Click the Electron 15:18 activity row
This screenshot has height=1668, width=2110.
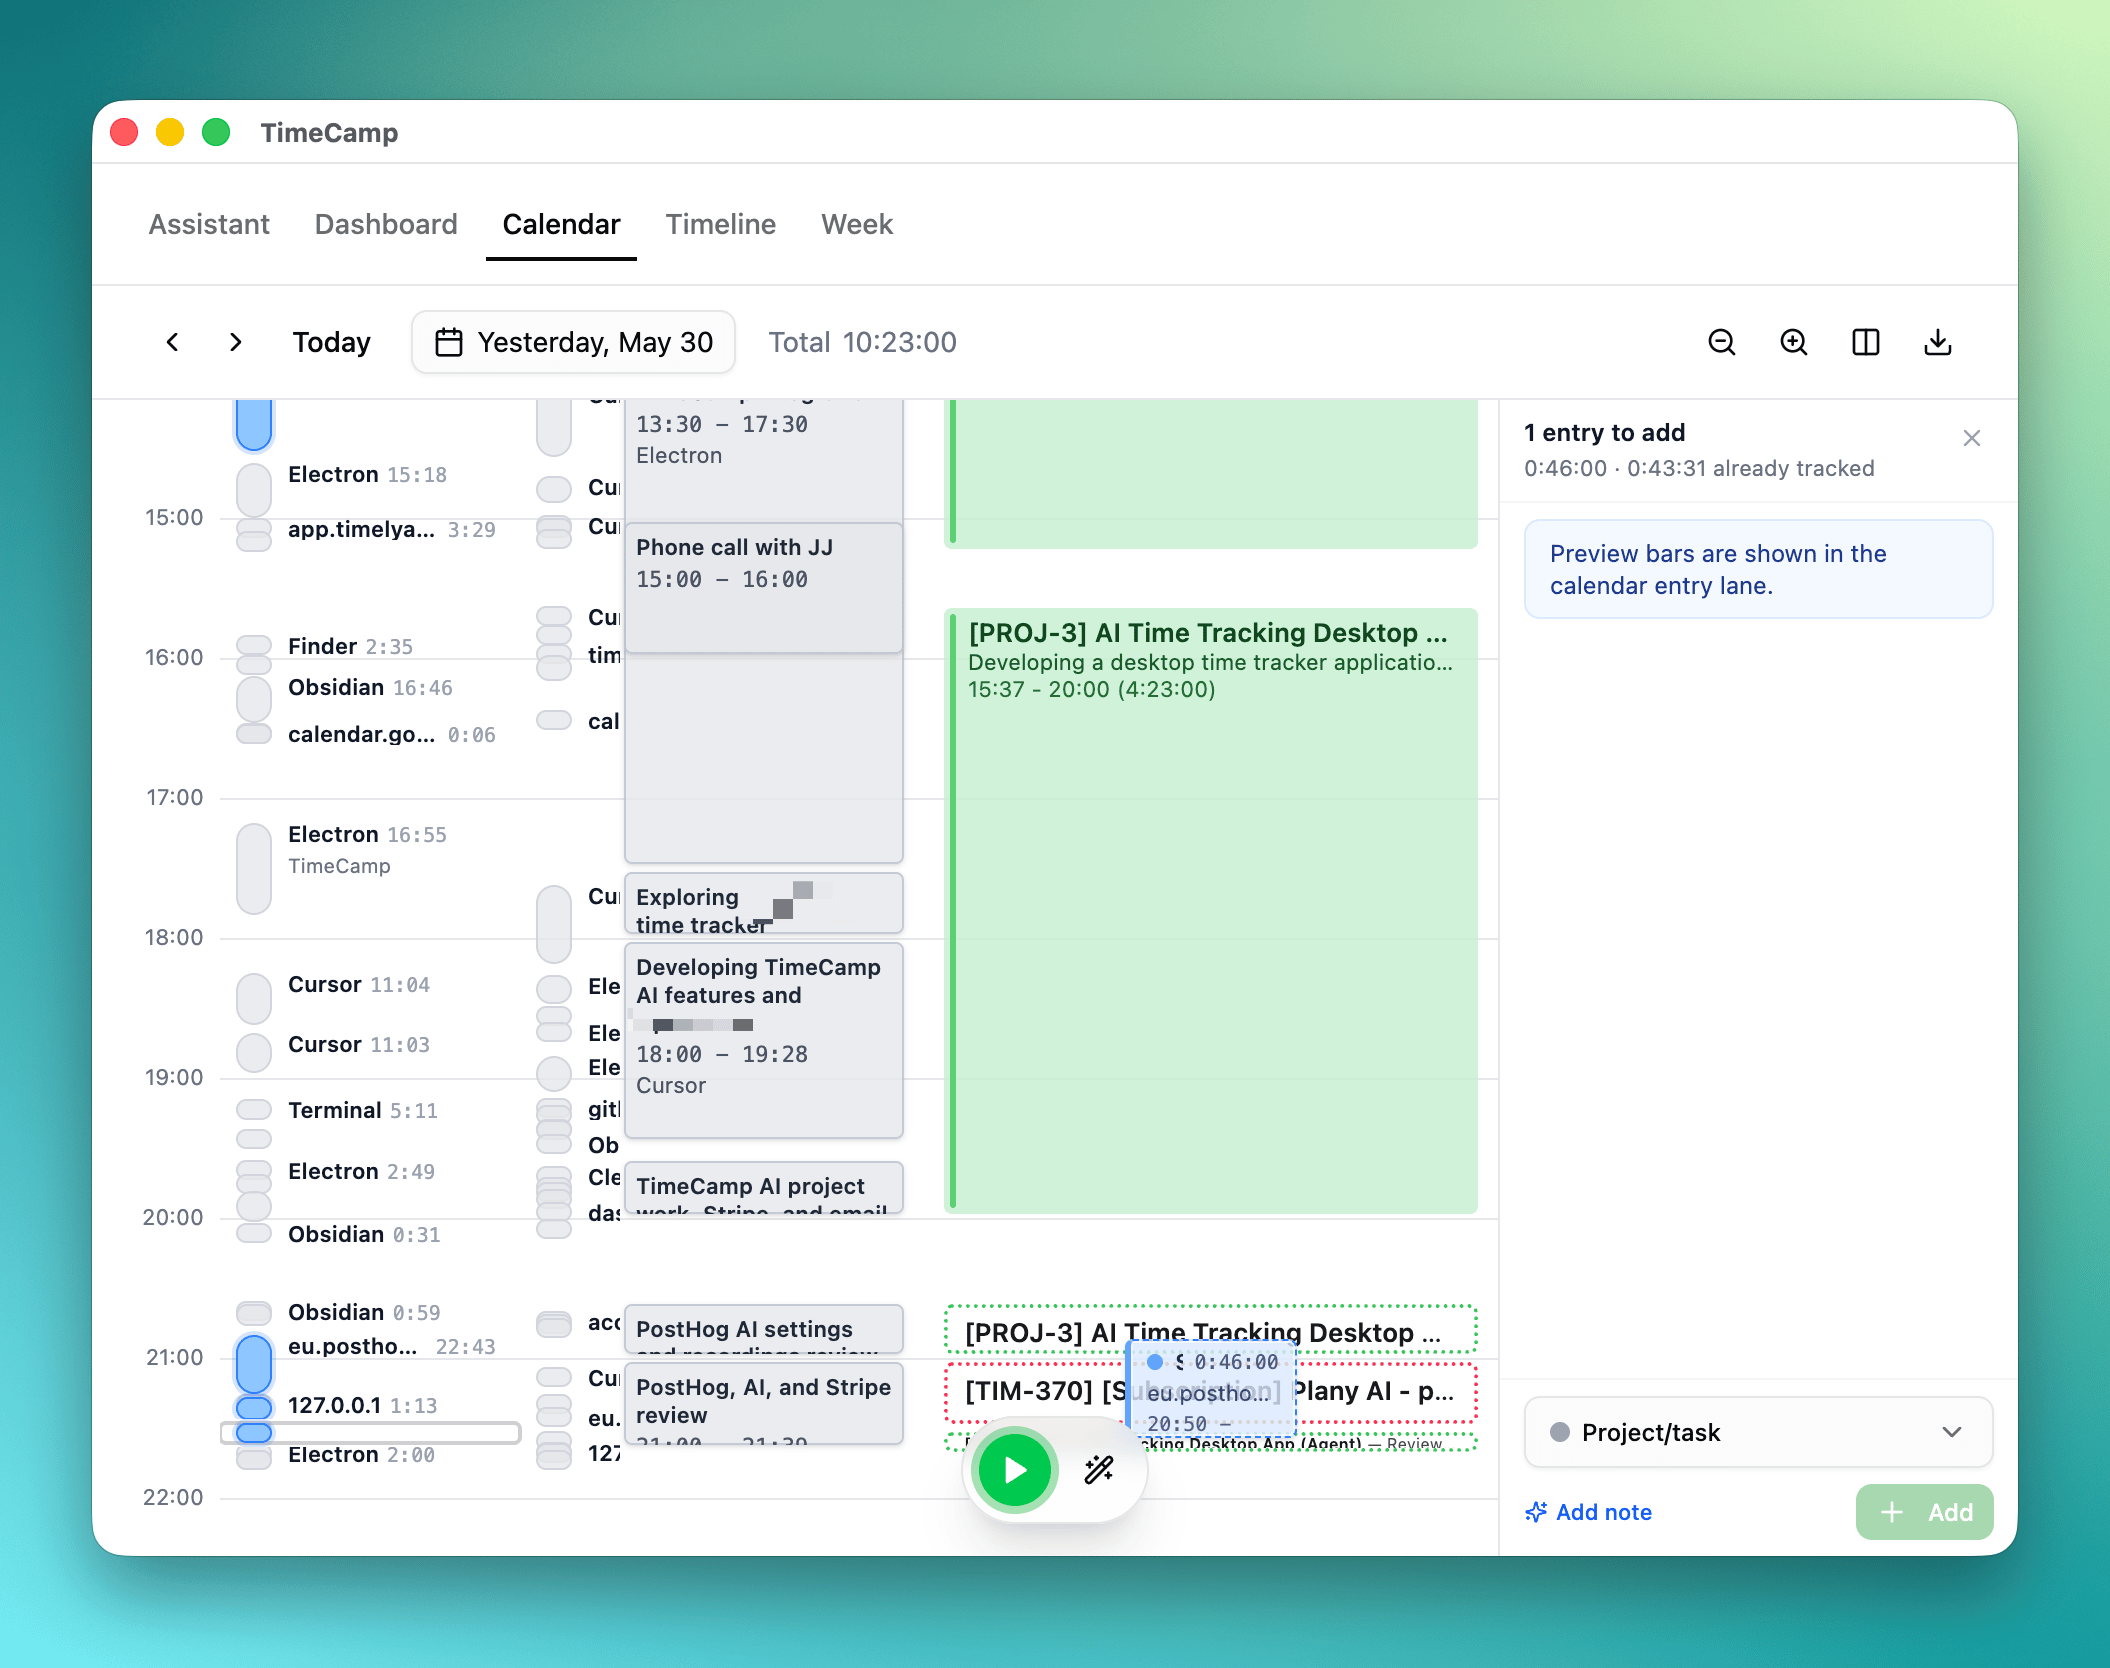tap(368, 475)
